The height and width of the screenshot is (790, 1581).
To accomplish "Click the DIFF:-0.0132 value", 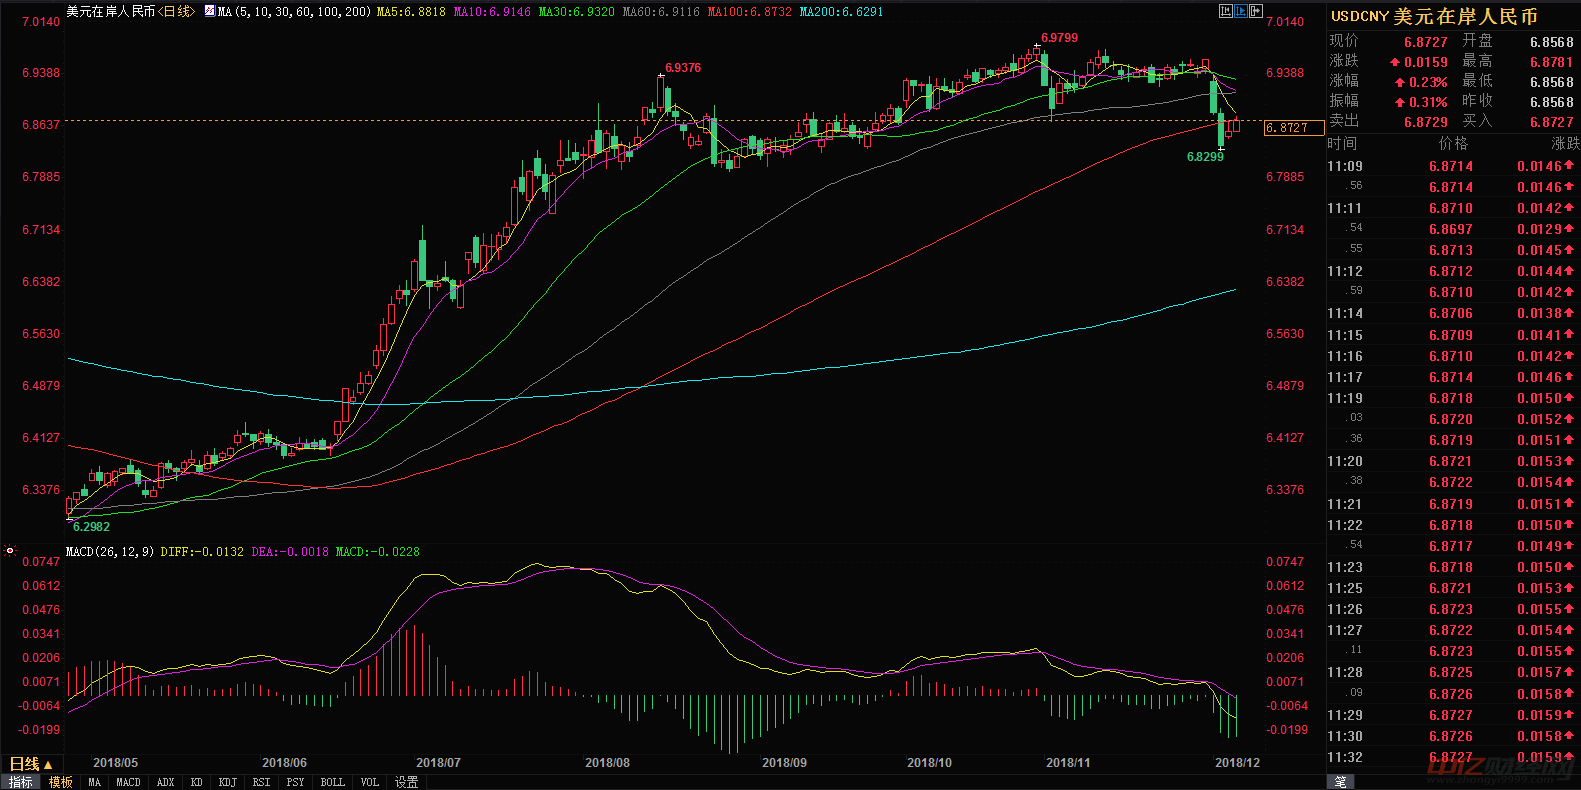I will pyautogui.click(x=202, y=552).
